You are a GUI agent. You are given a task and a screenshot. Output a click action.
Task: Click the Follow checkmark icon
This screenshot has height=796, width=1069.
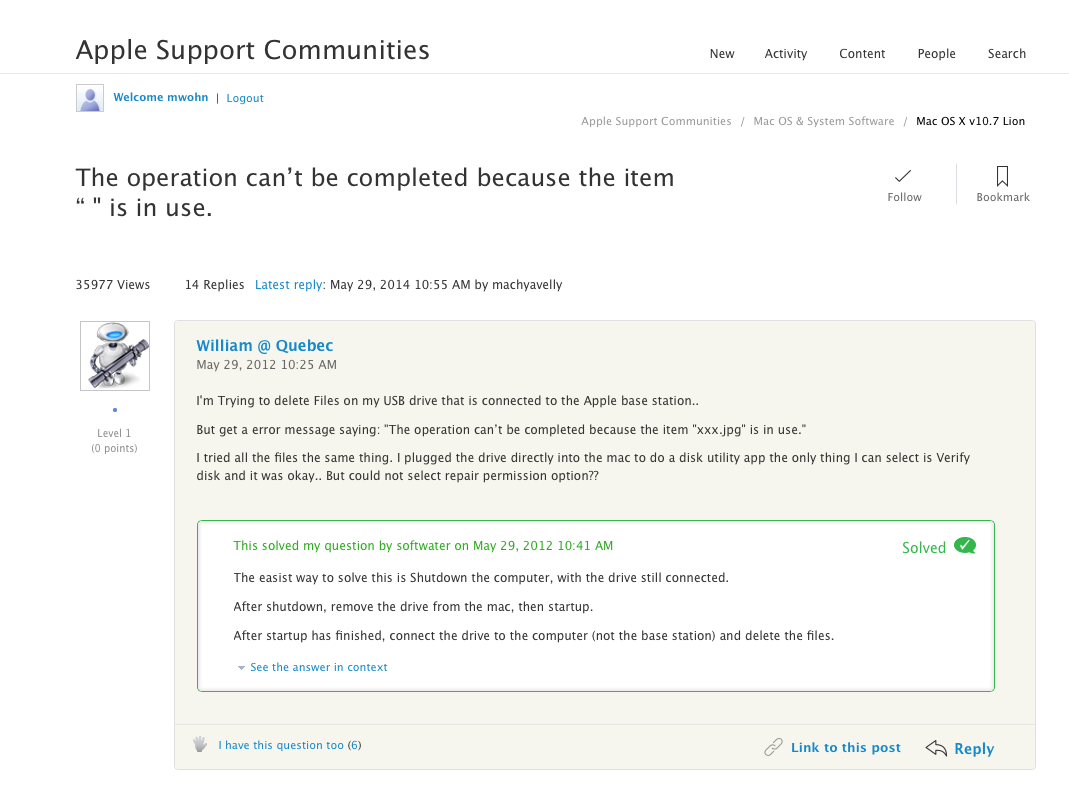[903, 176]
